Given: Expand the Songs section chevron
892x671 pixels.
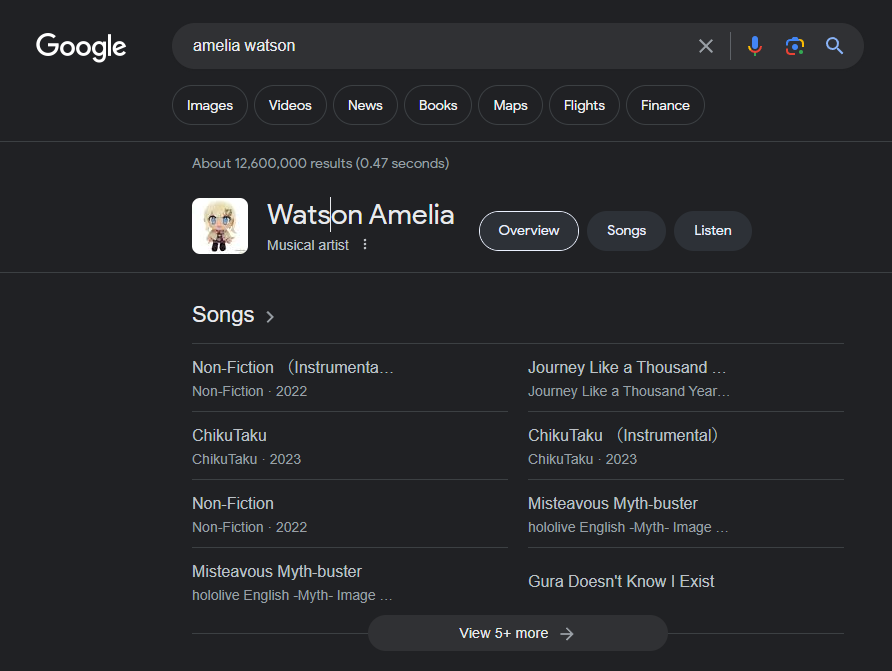Looking at the screenshot, I should tap(270, 317).
